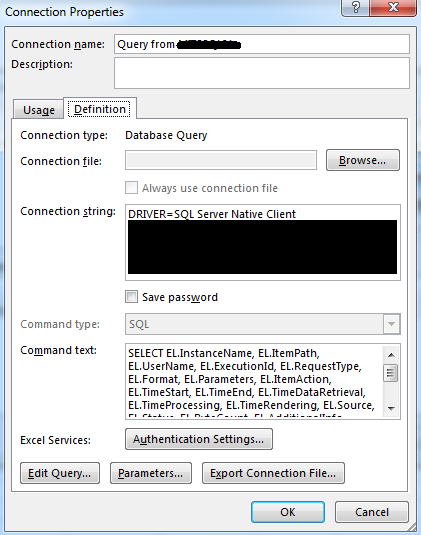Viewport: 421px width, 535px height.
Task: Click the 'Connection Properties' title text
Action: [x=64, y=12]
